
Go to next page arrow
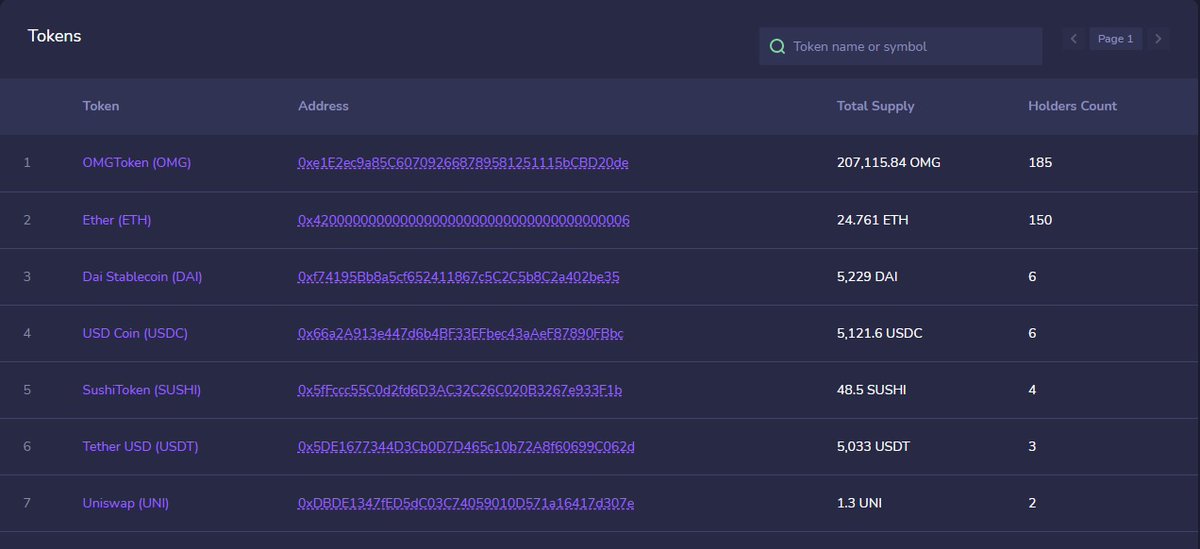pyautogui.click(x=1158, y=39)
